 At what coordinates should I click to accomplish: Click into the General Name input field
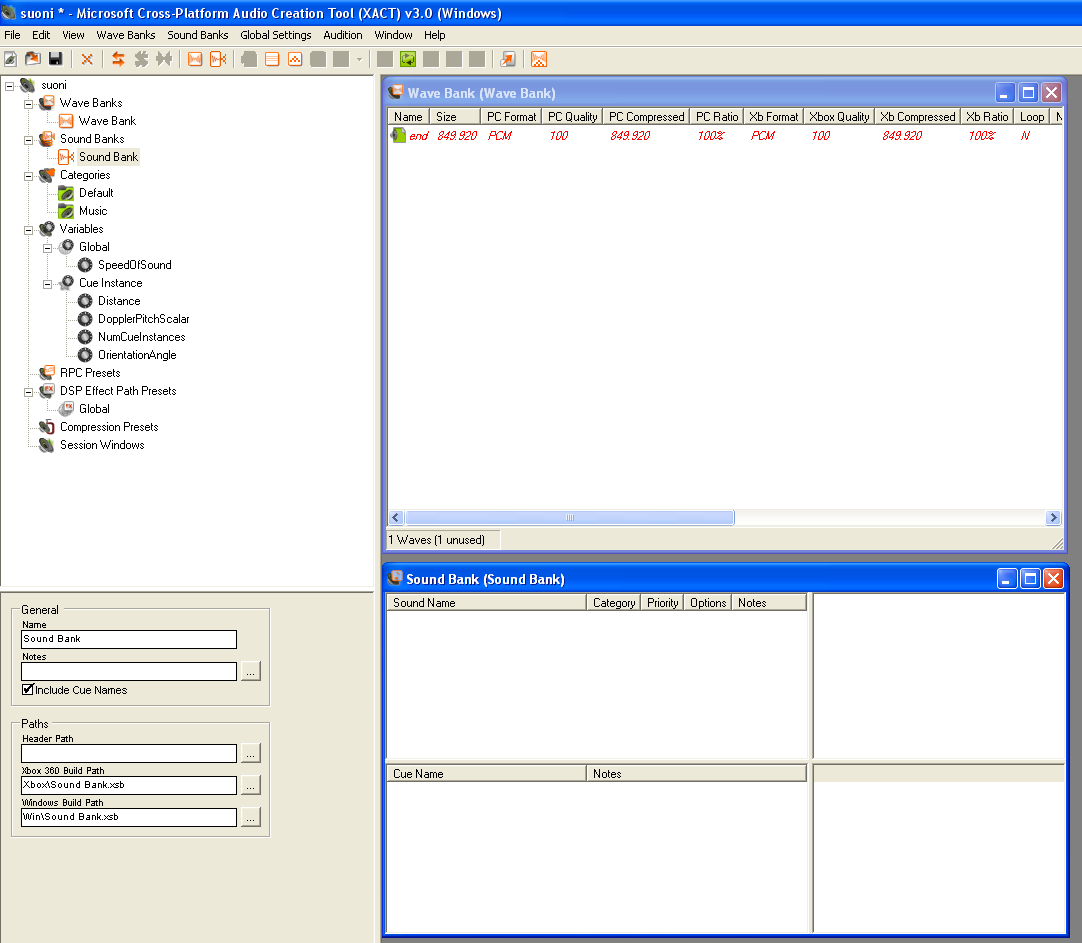pyautogui.click(x=129, y=639)
